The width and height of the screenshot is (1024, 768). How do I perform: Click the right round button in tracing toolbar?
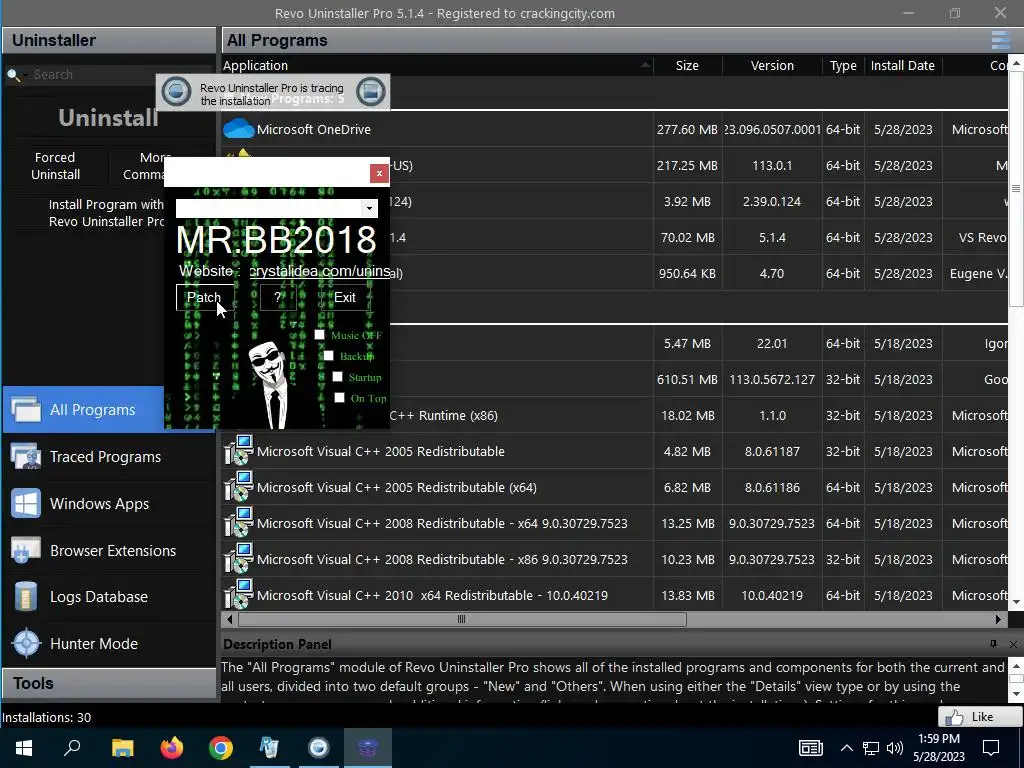pos(371,92)
